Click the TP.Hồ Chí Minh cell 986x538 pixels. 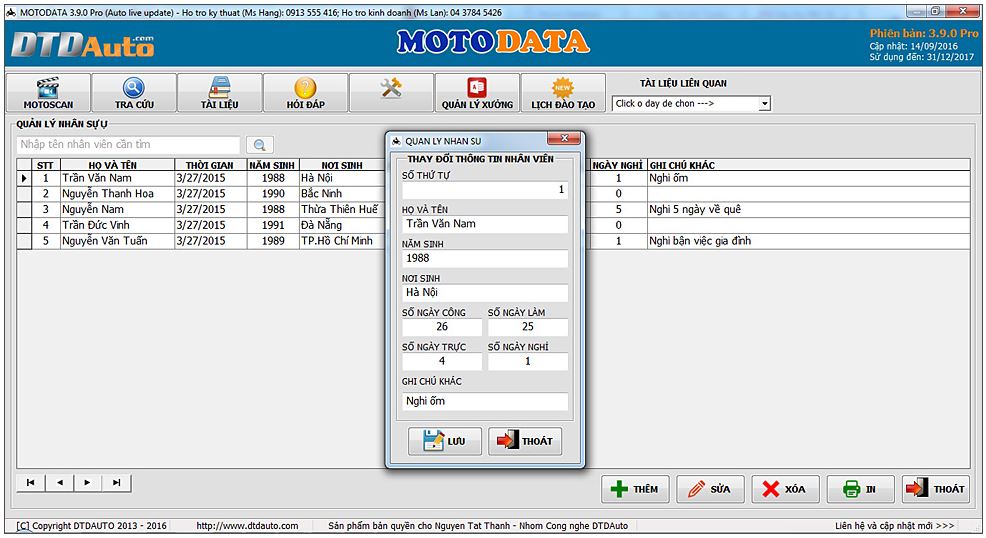coord(342,241)
